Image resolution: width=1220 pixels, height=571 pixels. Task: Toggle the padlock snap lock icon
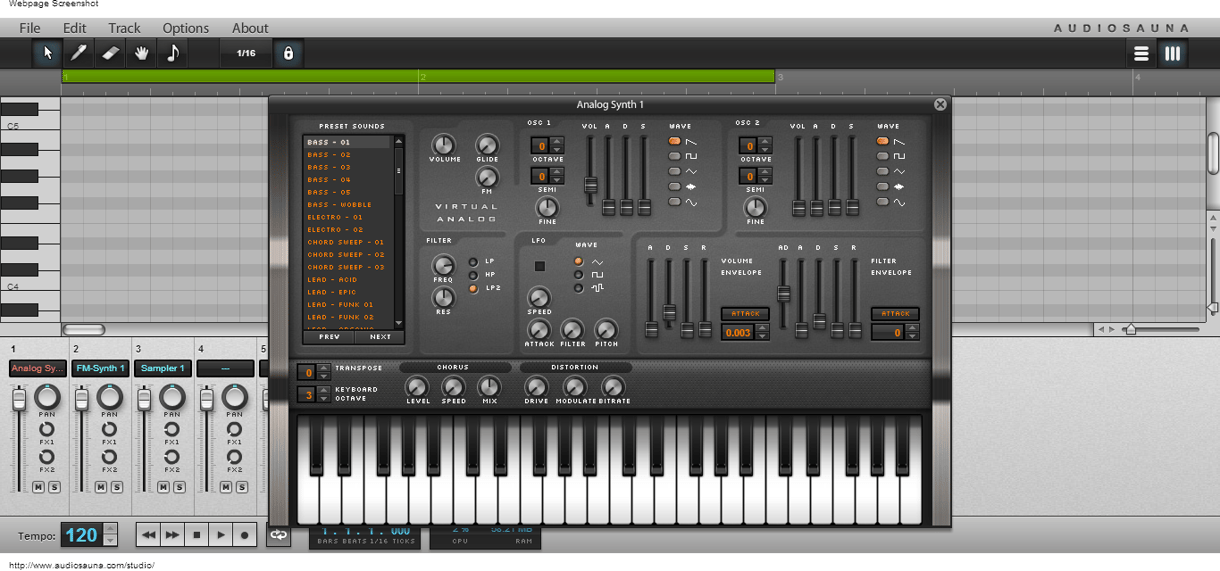(288, 53)
